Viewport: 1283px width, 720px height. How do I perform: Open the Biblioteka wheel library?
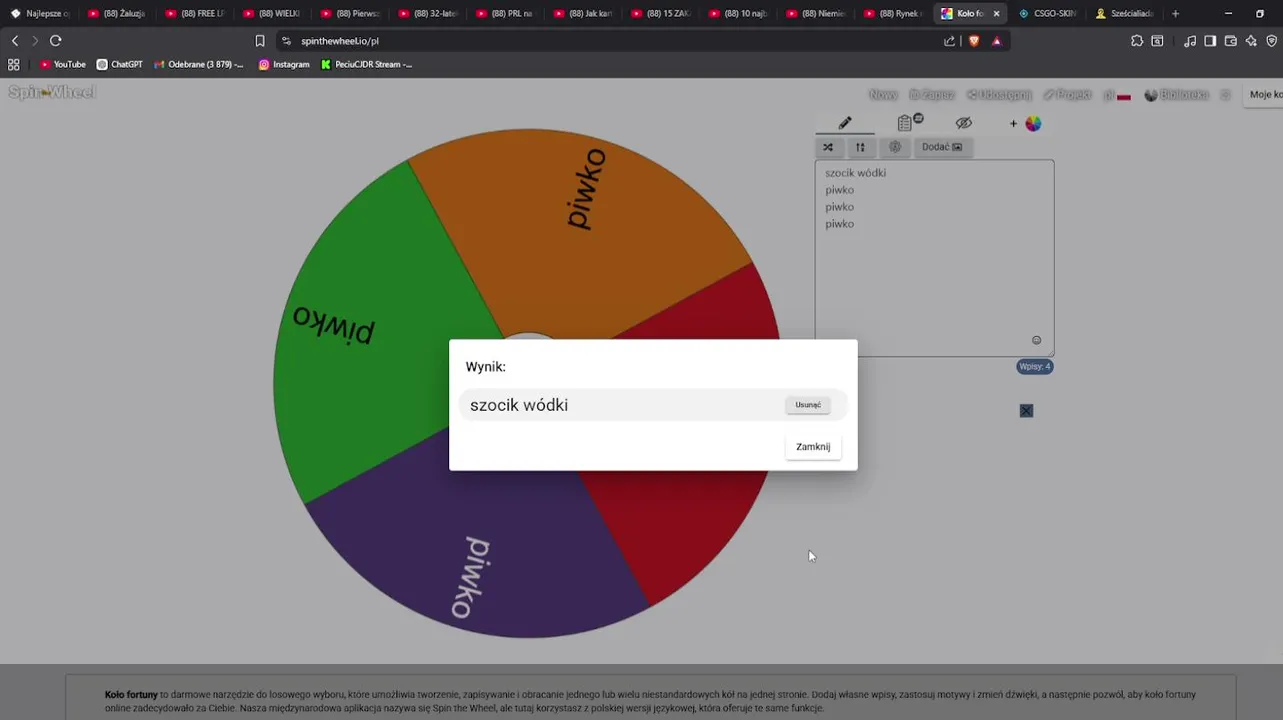coord(1177,95)
